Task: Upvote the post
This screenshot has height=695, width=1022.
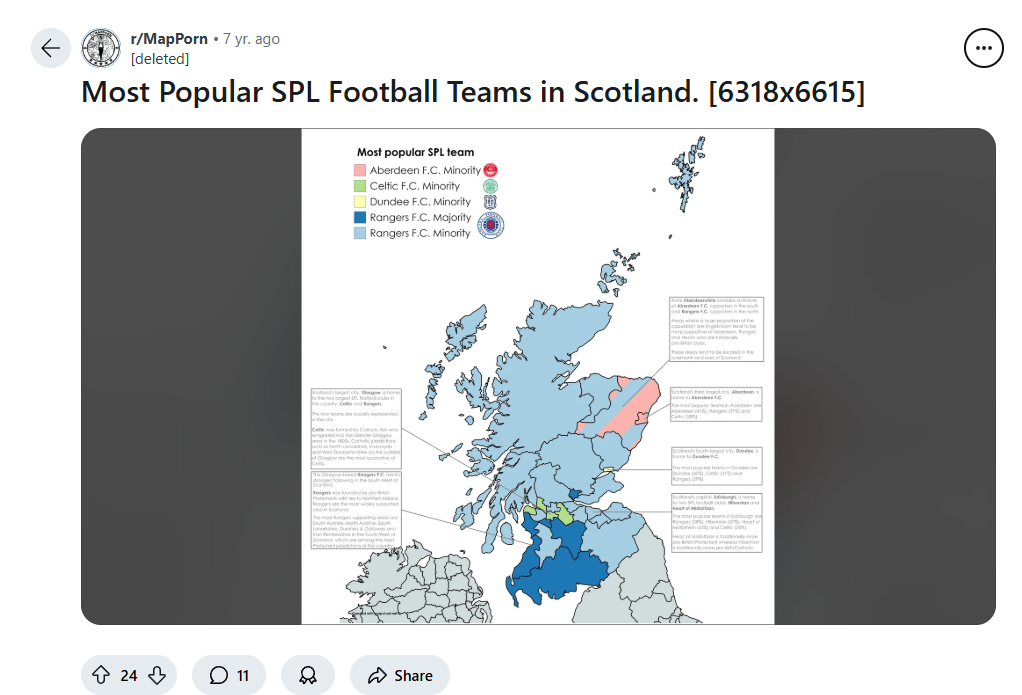Action: tap(101, 675)
